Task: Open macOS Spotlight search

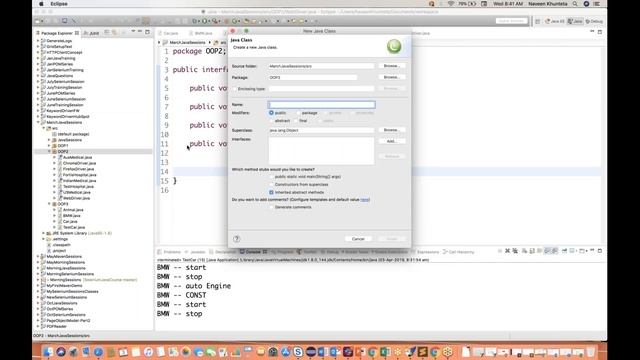Action: pos(575,4)
